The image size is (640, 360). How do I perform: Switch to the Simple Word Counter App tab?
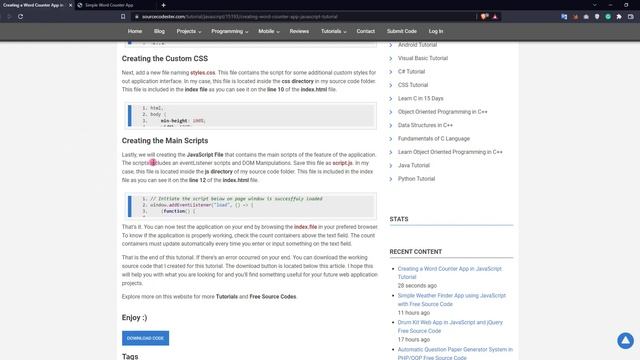tap(109, 5)
